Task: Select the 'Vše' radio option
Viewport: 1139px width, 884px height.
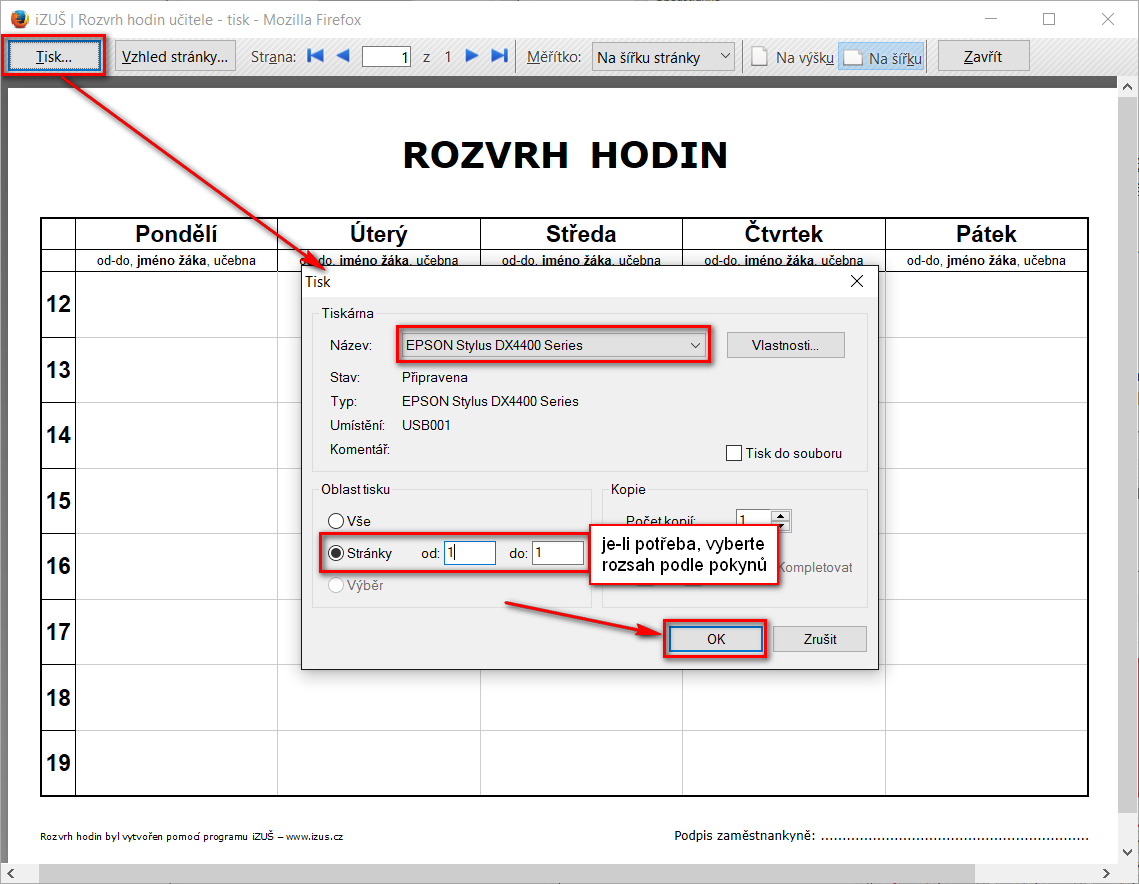Action: tap(336, 521)
